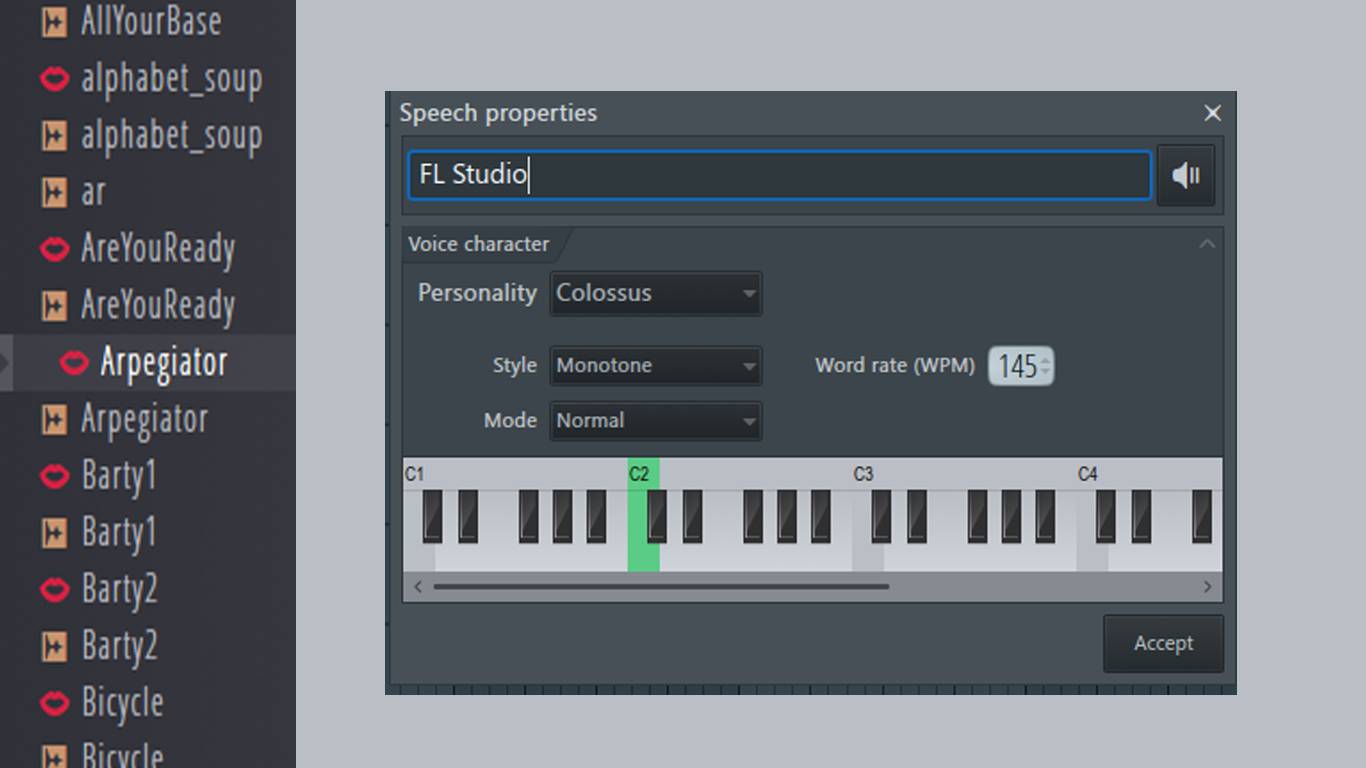Click the waveform icon next to AllYourBase

tap(54, 22)
